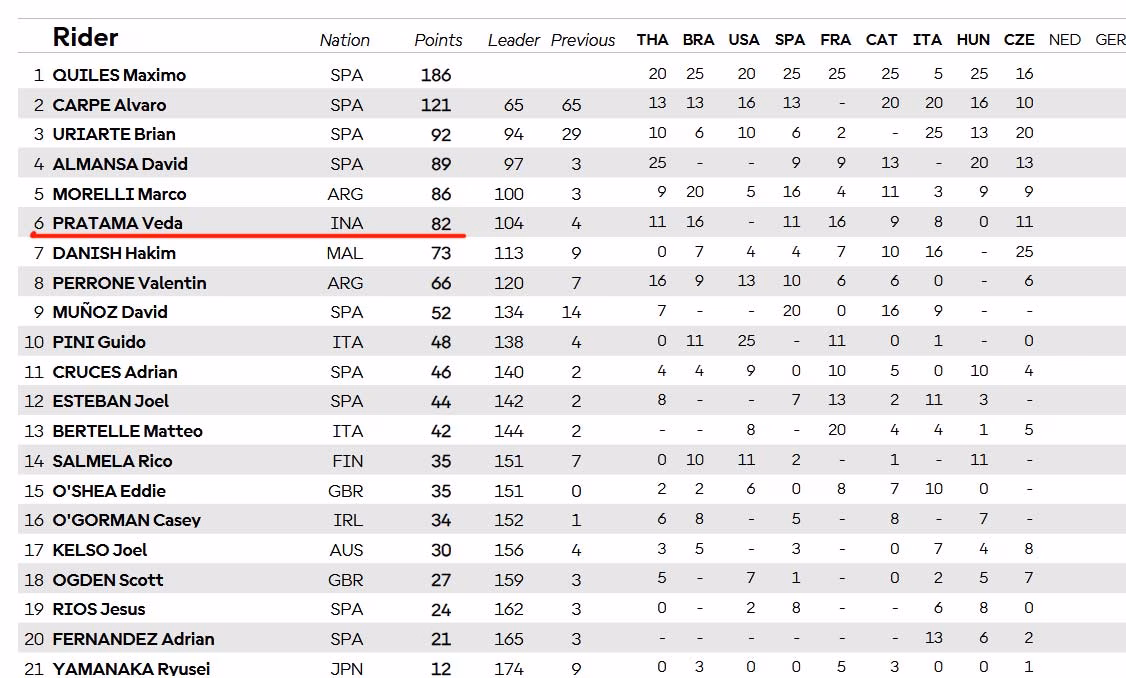Open the THA race column
Viewport: 1126px width, 678px height.
tap(652, 40)
